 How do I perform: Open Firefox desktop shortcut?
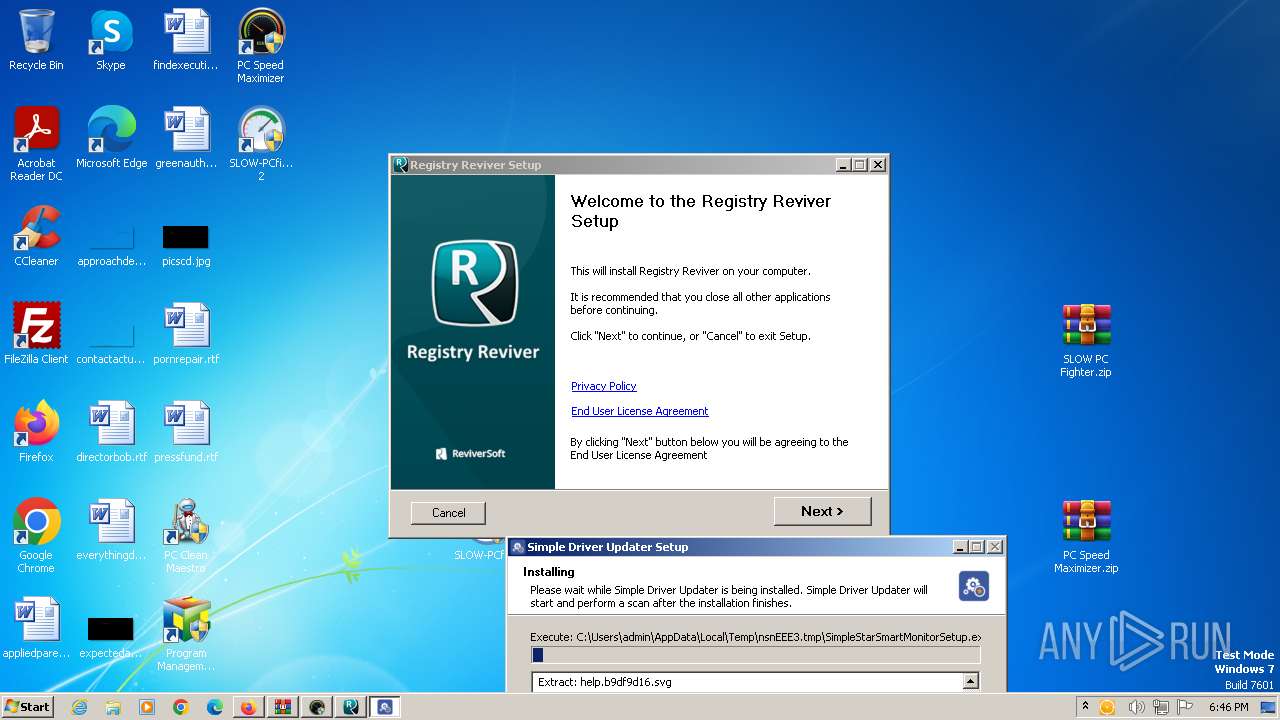click(36, 433)
